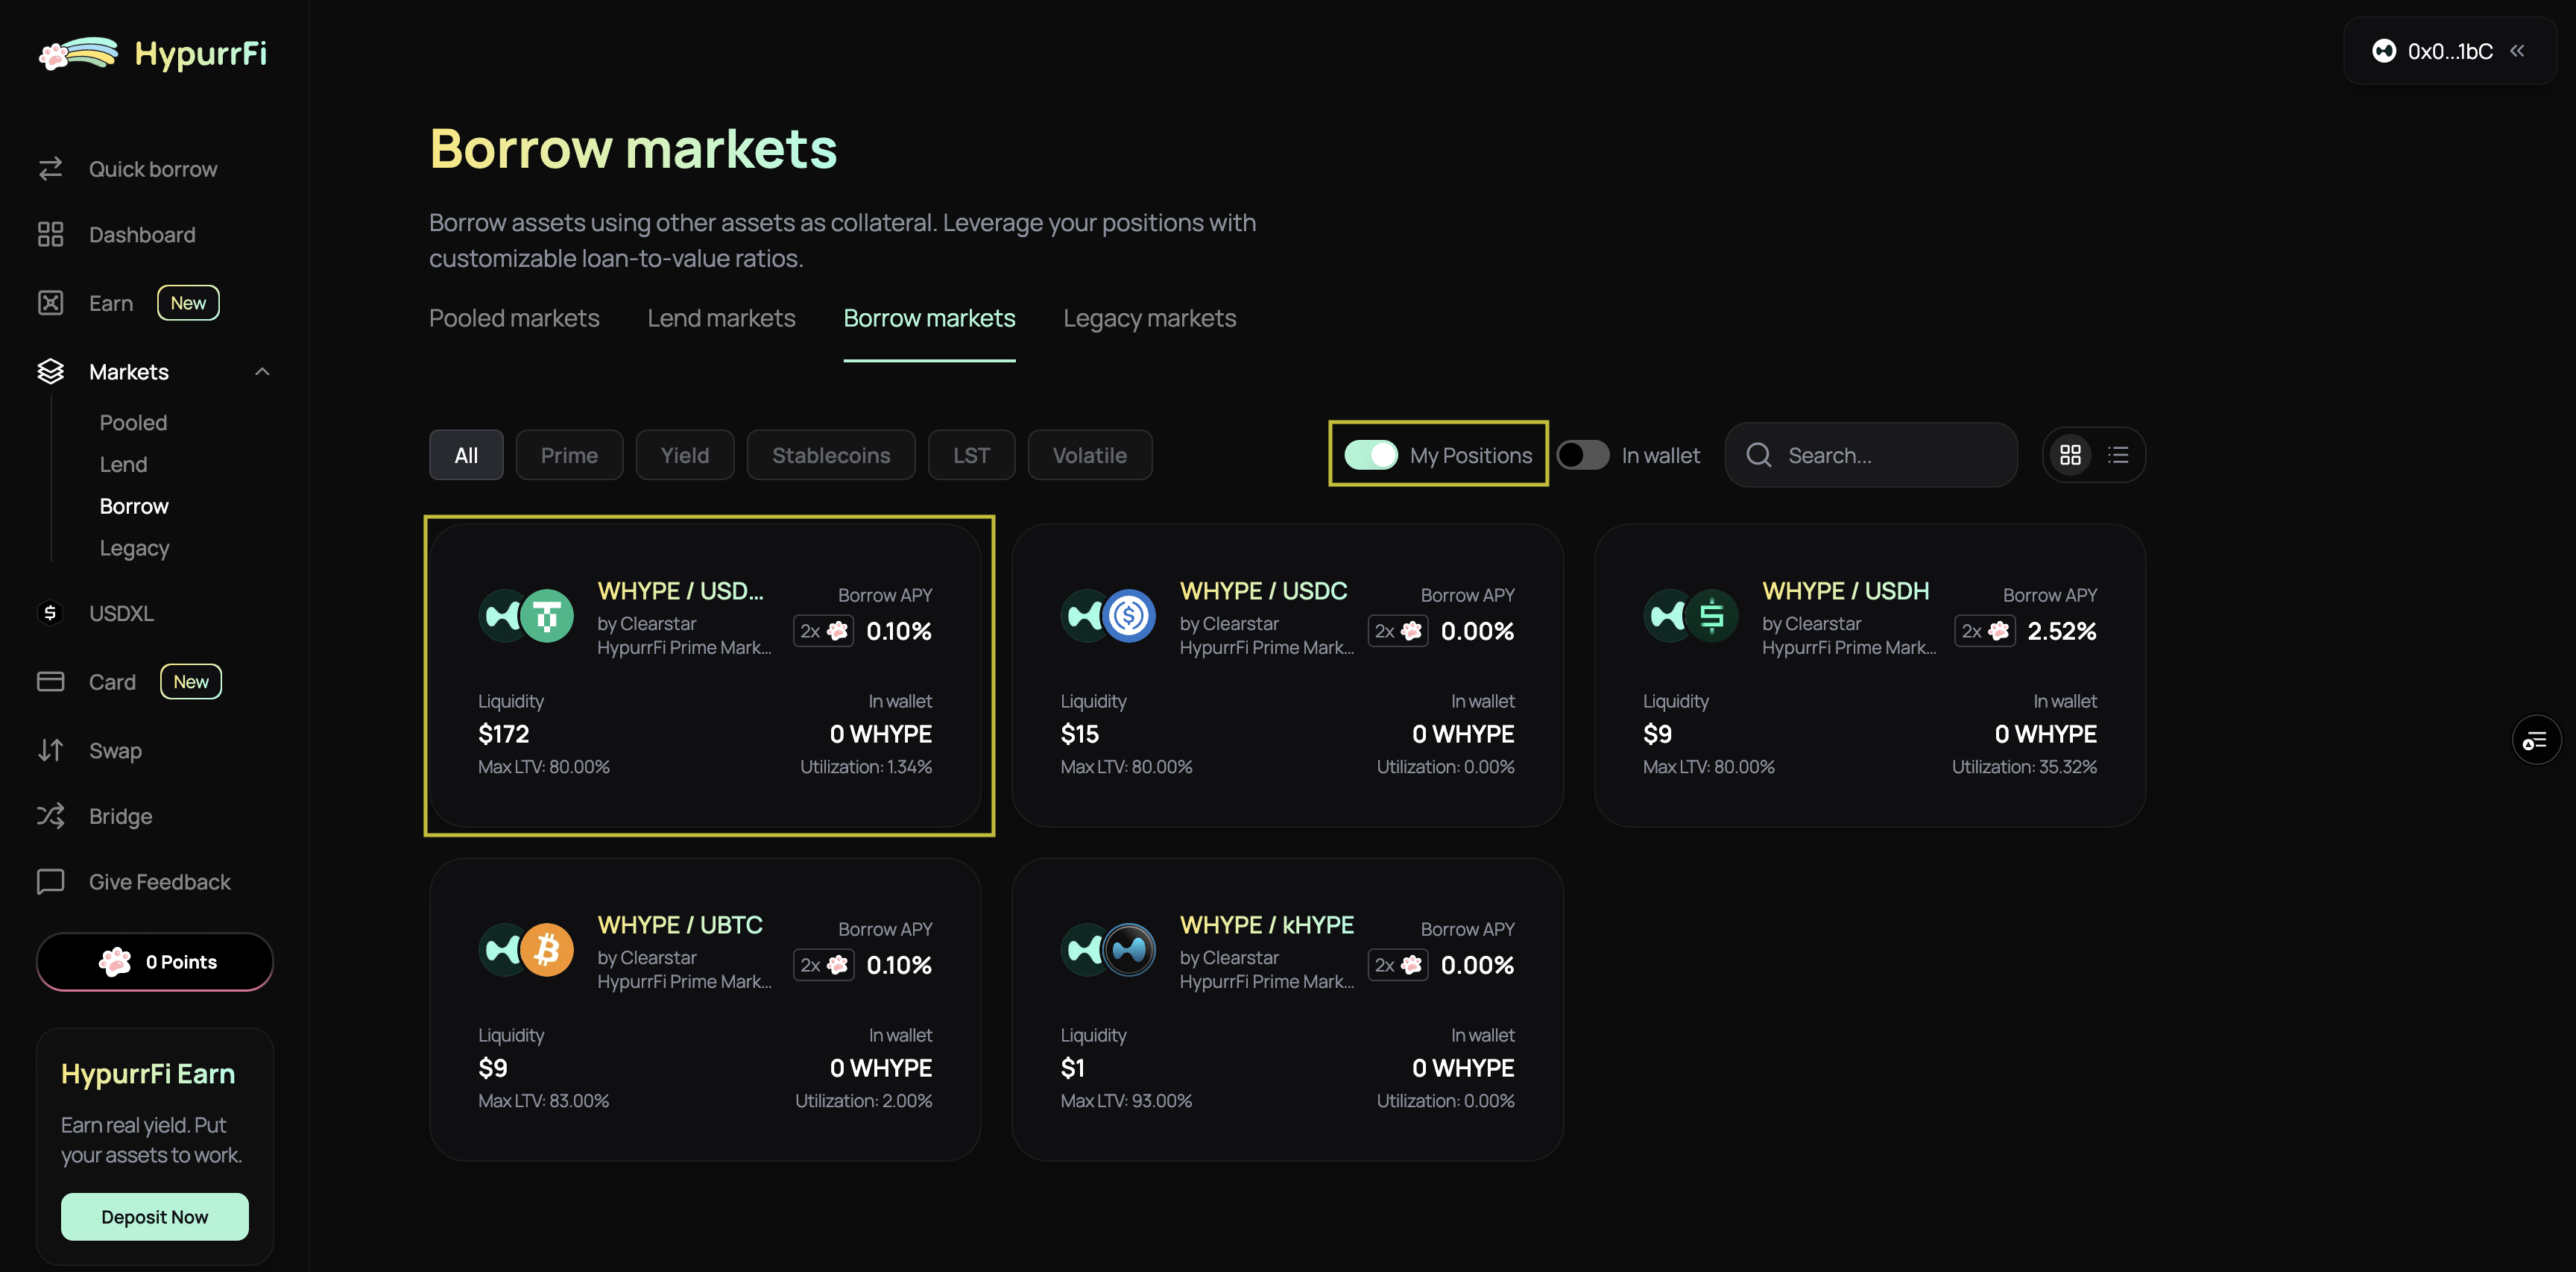
Task: Click the Quick borrow swap-arrows icon
Action: [x=50, y=168]
